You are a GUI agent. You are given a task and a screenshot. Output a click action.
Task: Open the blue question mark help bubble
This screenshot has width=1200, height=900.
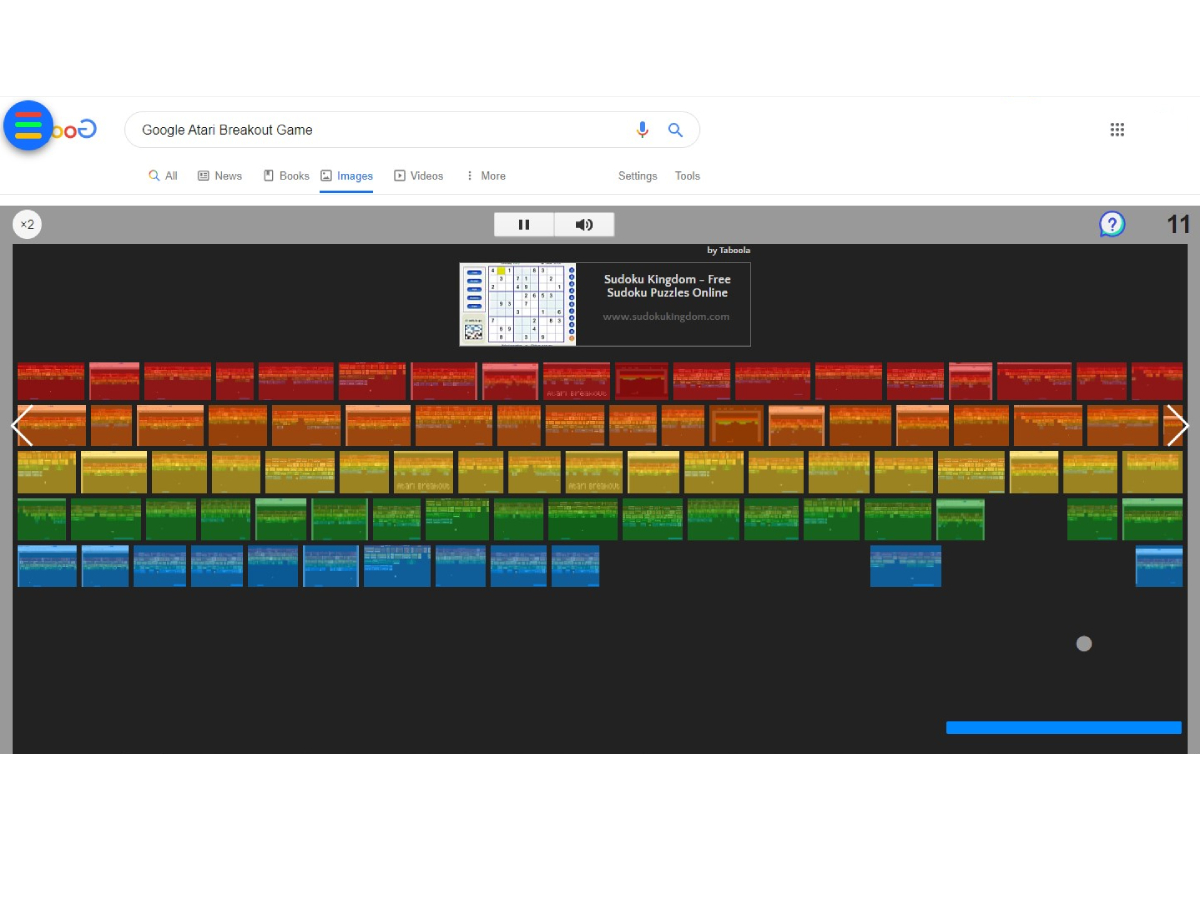tap(1112, 224)
